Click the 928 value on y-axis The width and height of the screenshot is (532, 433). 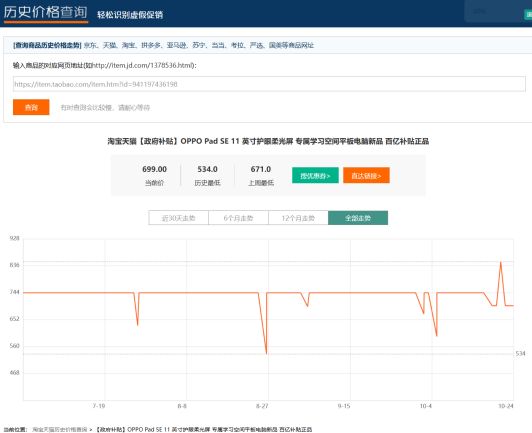[15, 238]
